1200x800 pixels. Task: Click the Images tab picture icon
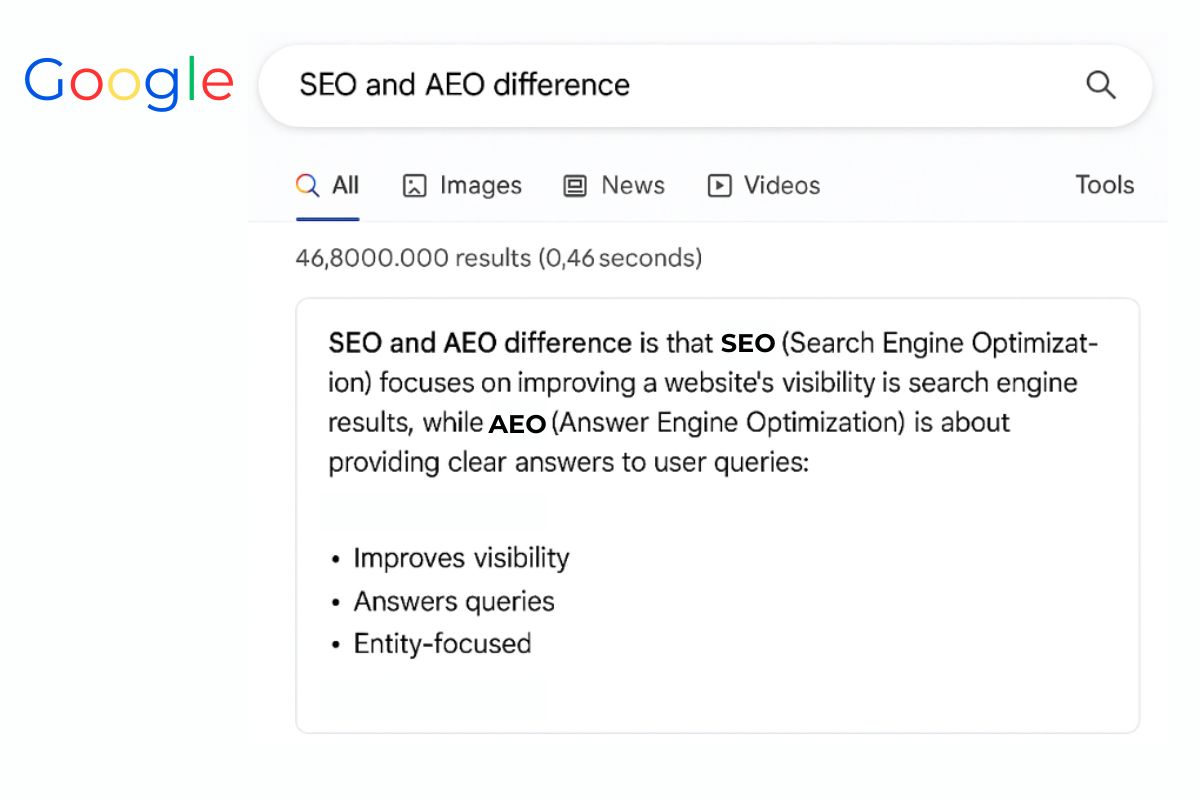(x=413, y=185)
